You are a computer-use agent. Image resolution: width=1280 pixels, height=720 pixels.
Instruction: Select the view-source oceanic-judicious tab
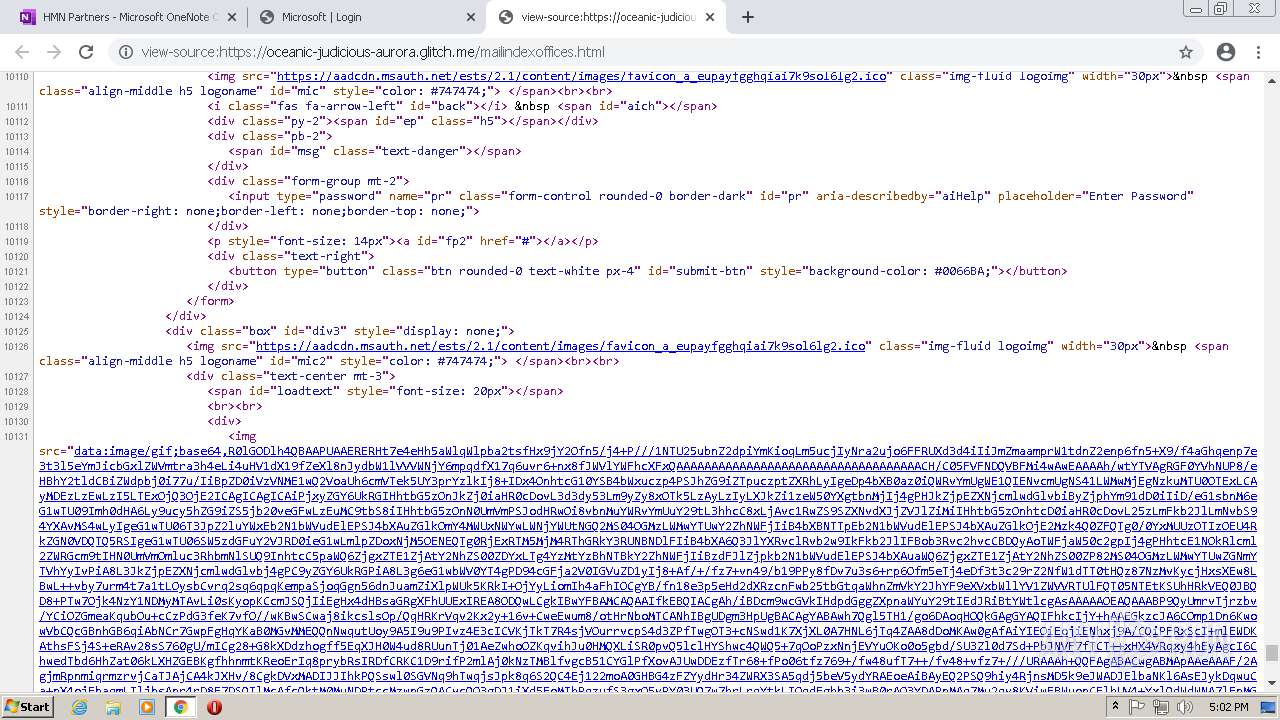pos(607,17)
